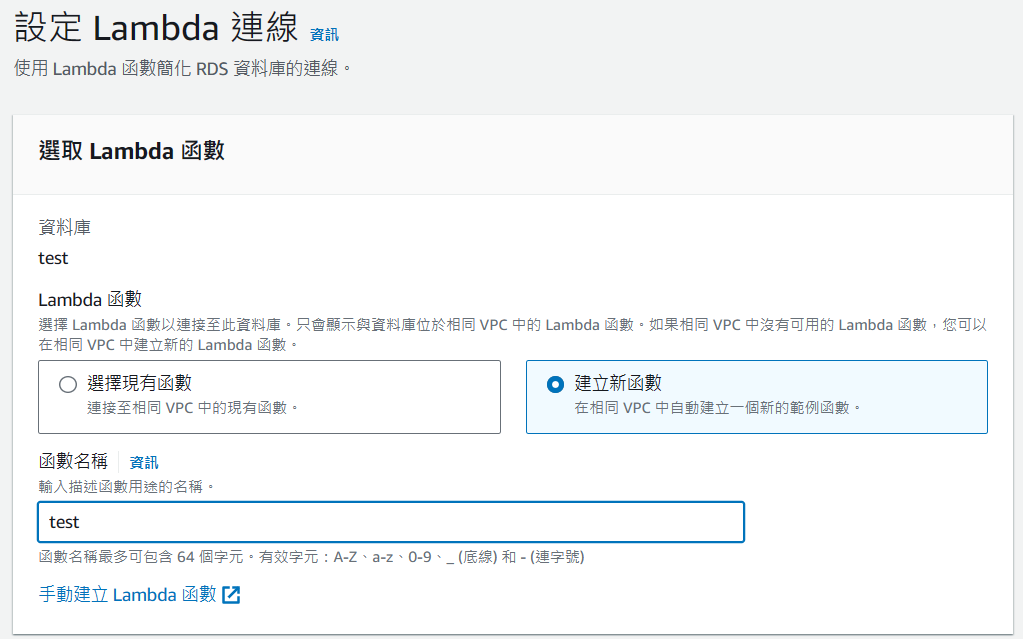Image resolution: width=1023 pixels, height=639 pixels.
Task: Click the 函數名稱最多可包含 64 個字元 hint text
Action: [311, 557]
